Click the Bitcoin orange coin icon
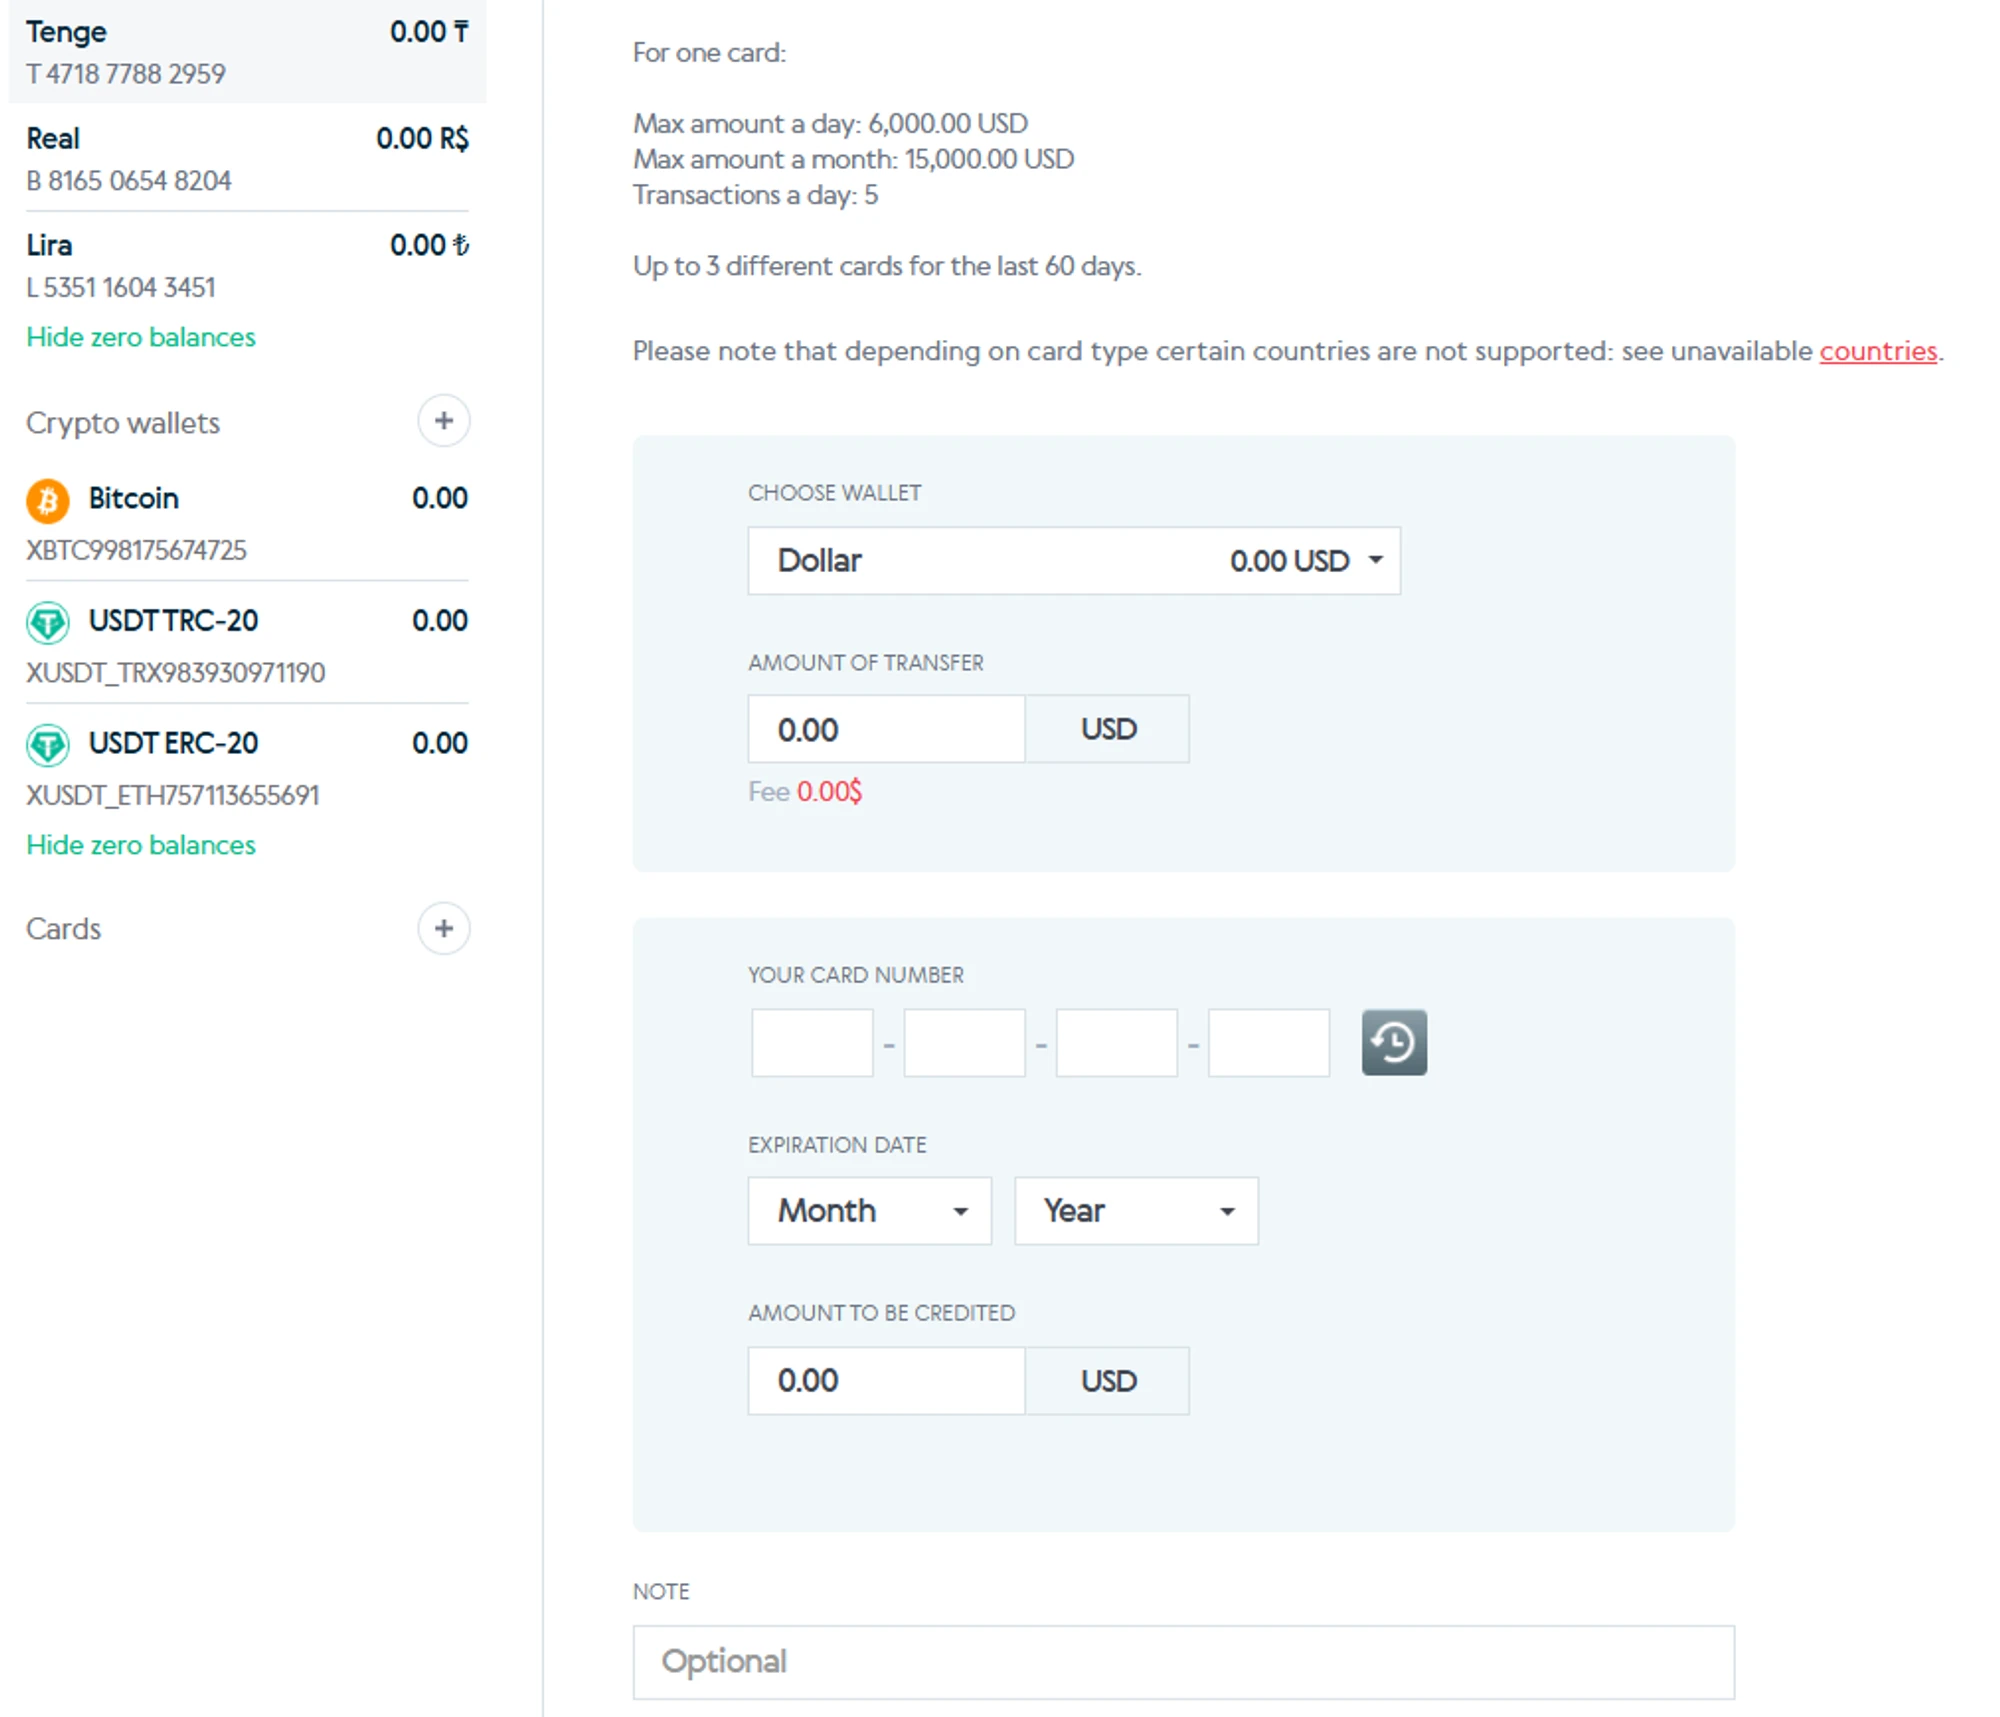 pos(48,500)
